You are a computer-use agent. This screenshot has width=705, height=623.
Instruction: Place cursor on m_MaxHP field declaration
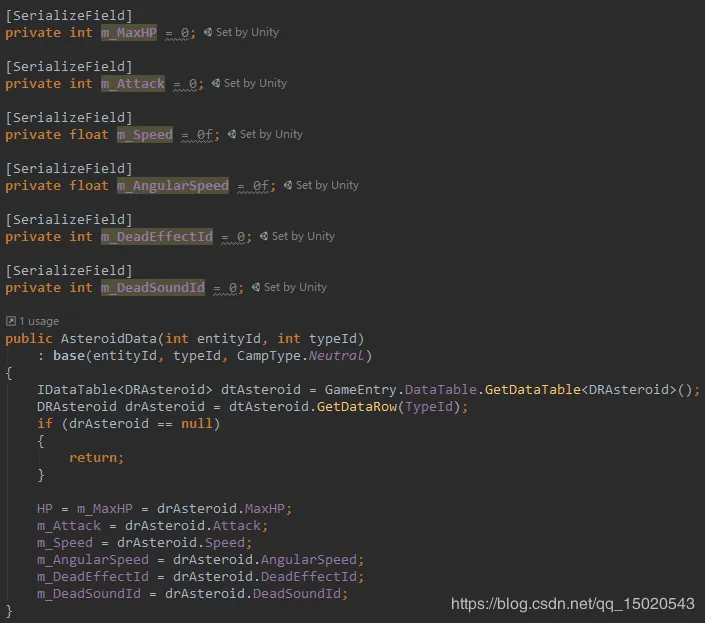coord(129,33)
